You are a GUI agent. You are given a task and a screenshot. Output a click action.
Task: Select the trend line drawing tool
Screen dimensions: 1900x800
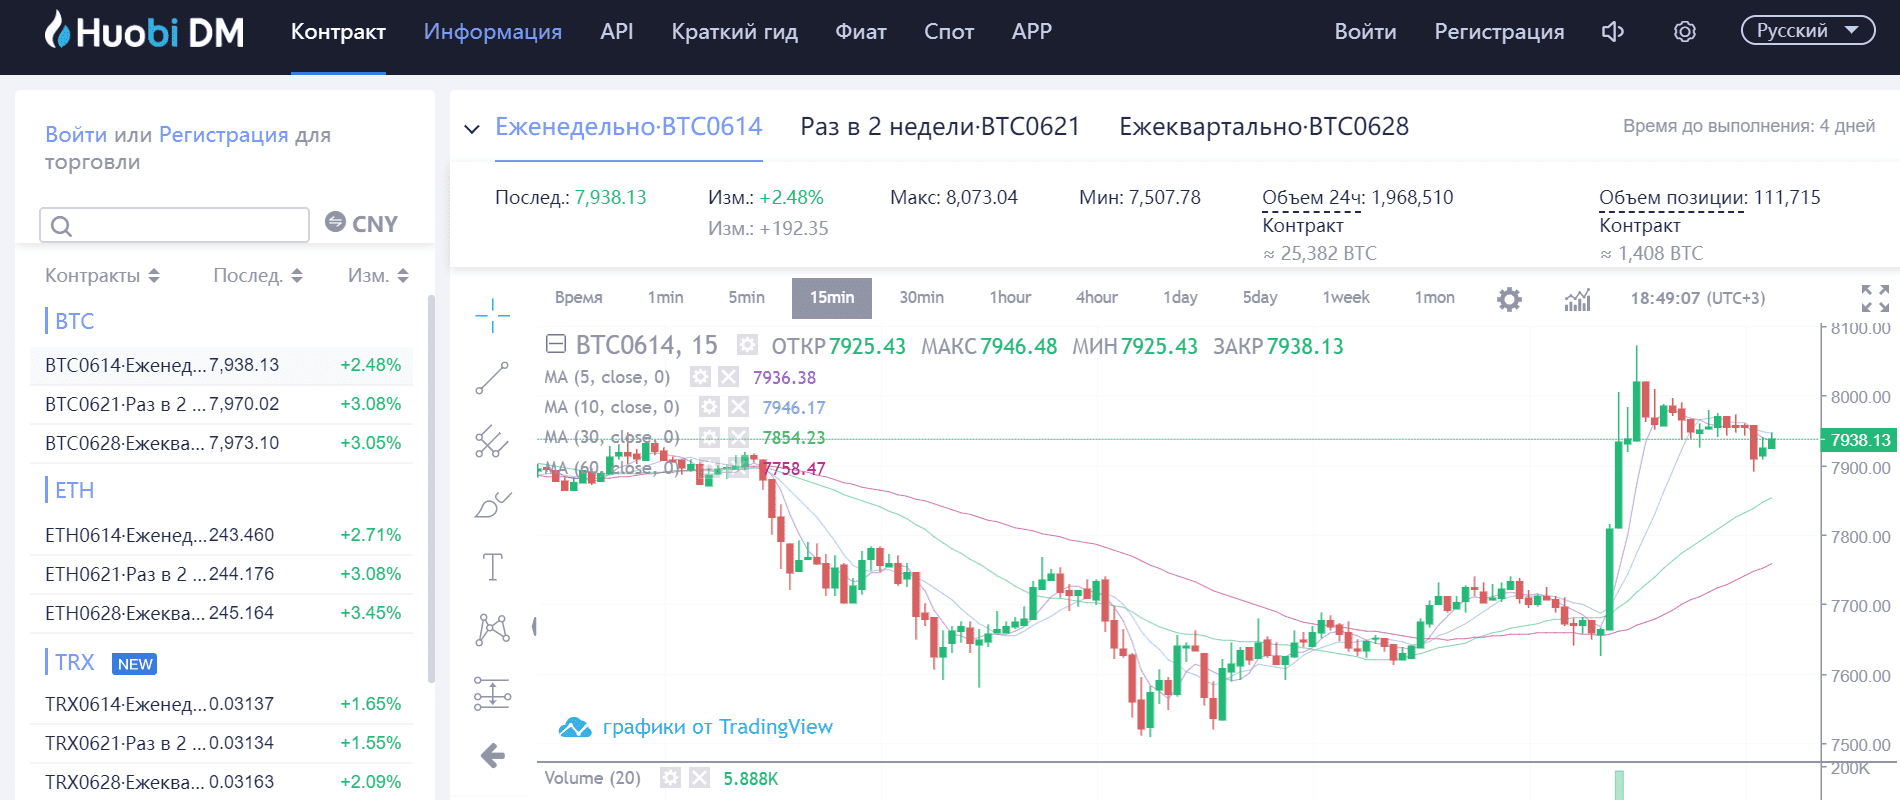[492, 378]
